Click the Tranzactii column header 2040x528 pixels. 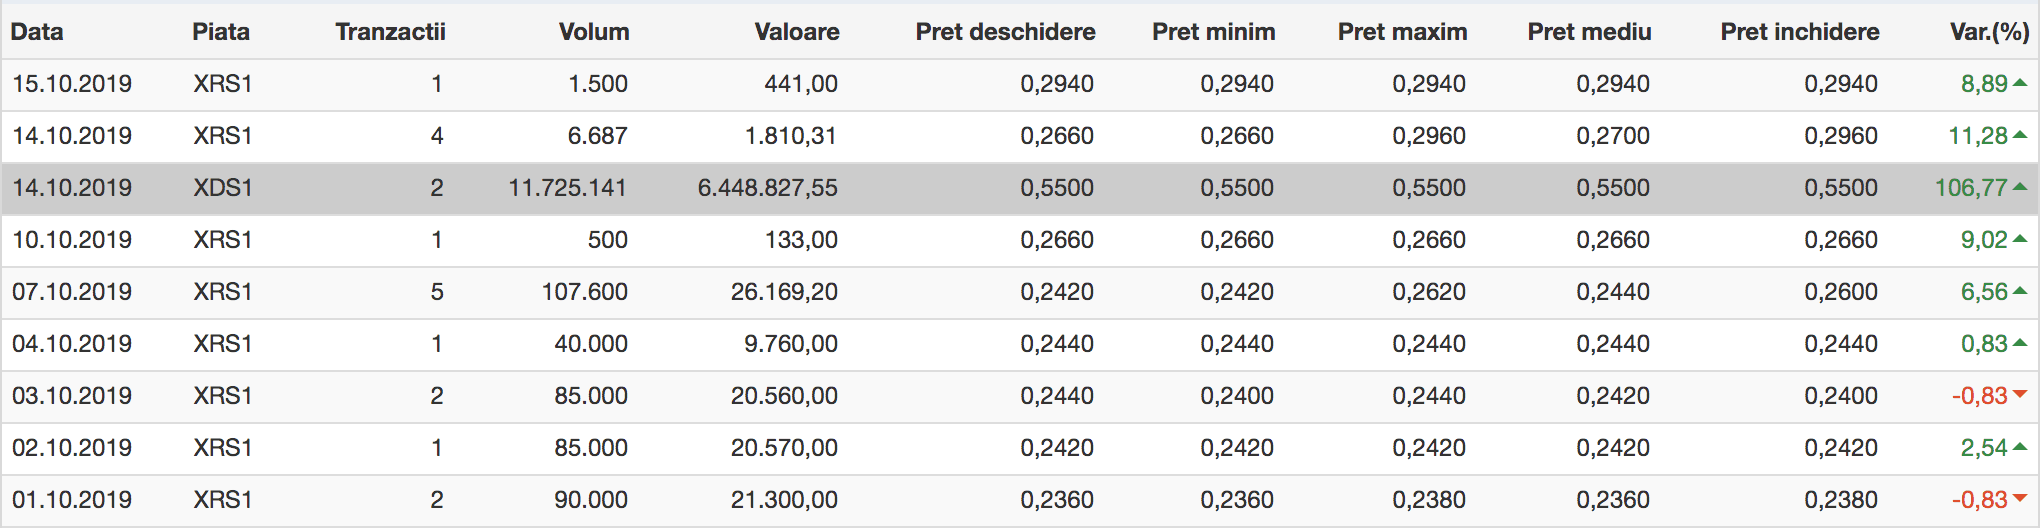click(390, 32)
